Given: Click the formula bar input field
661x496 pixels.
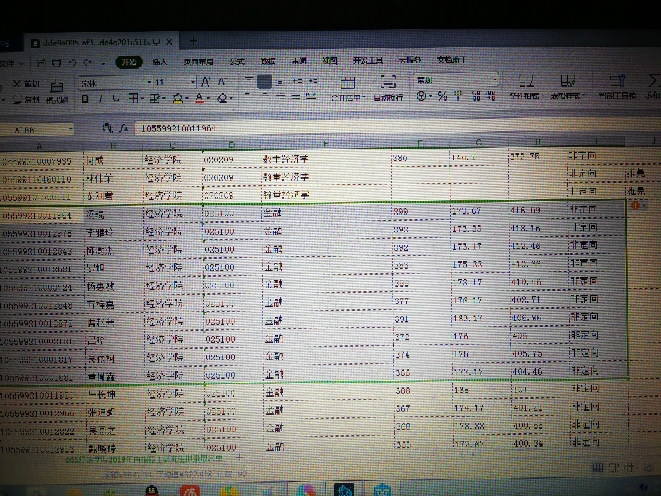Looking at the screenshot, I should click(x=379, y=128).
